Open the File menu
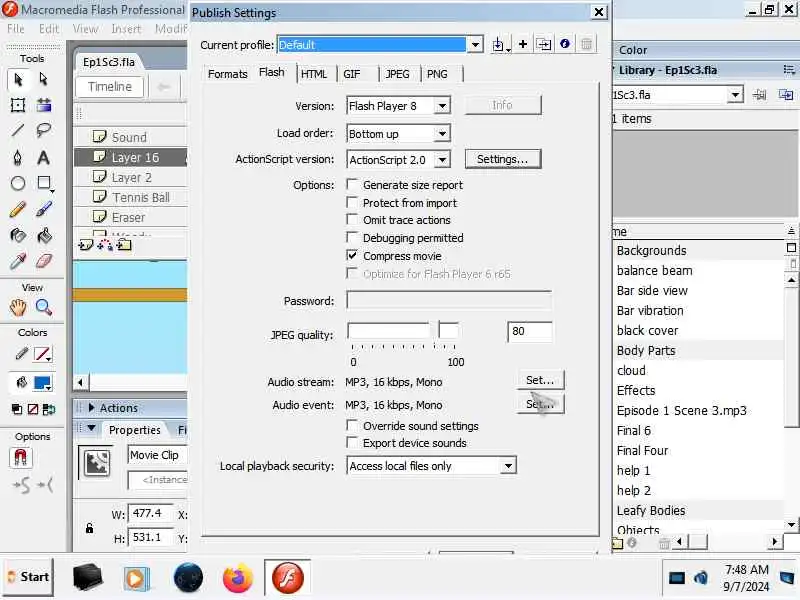Viewport: 800px width, 600px height. click(x=16, y=29)
